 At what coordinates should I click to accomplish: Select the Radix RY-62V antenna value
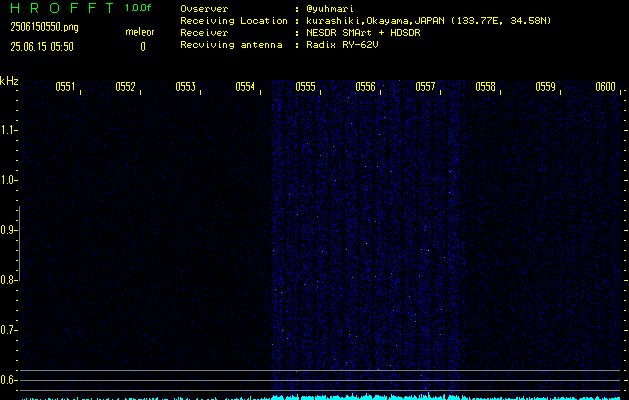[342, 45]
